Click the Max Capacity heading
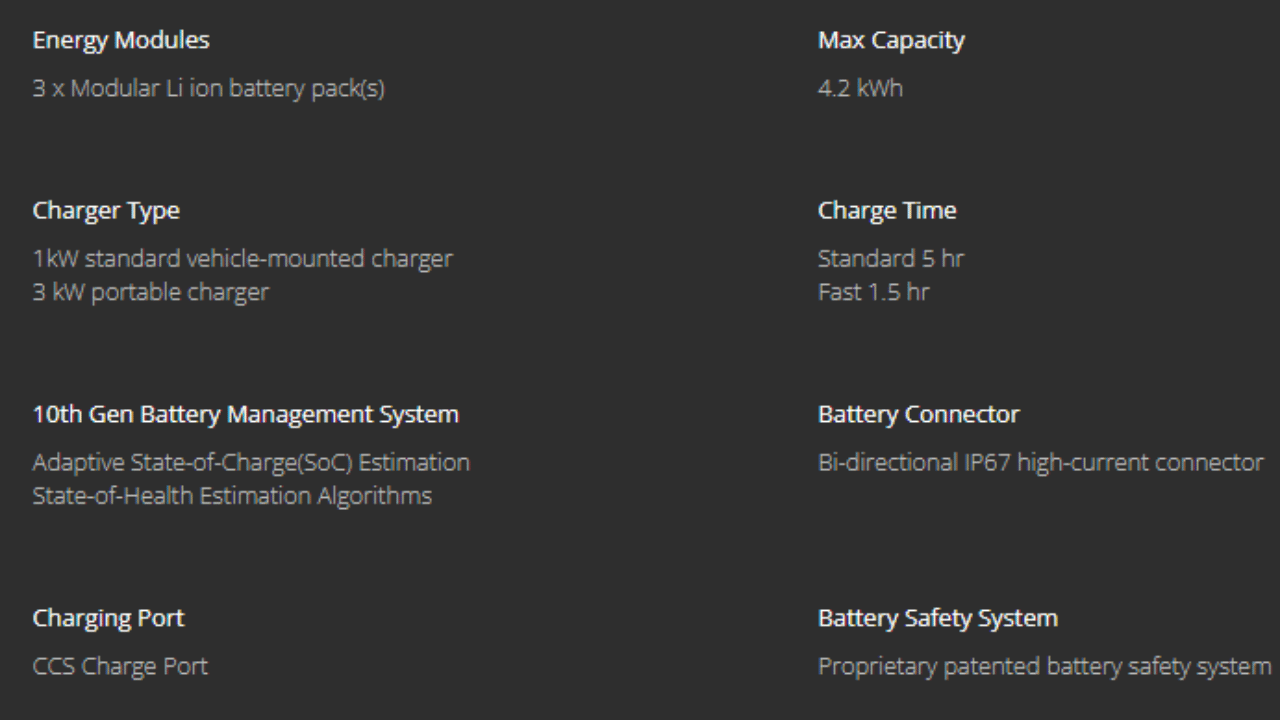1280x720 pixels. tap(891, 41)
